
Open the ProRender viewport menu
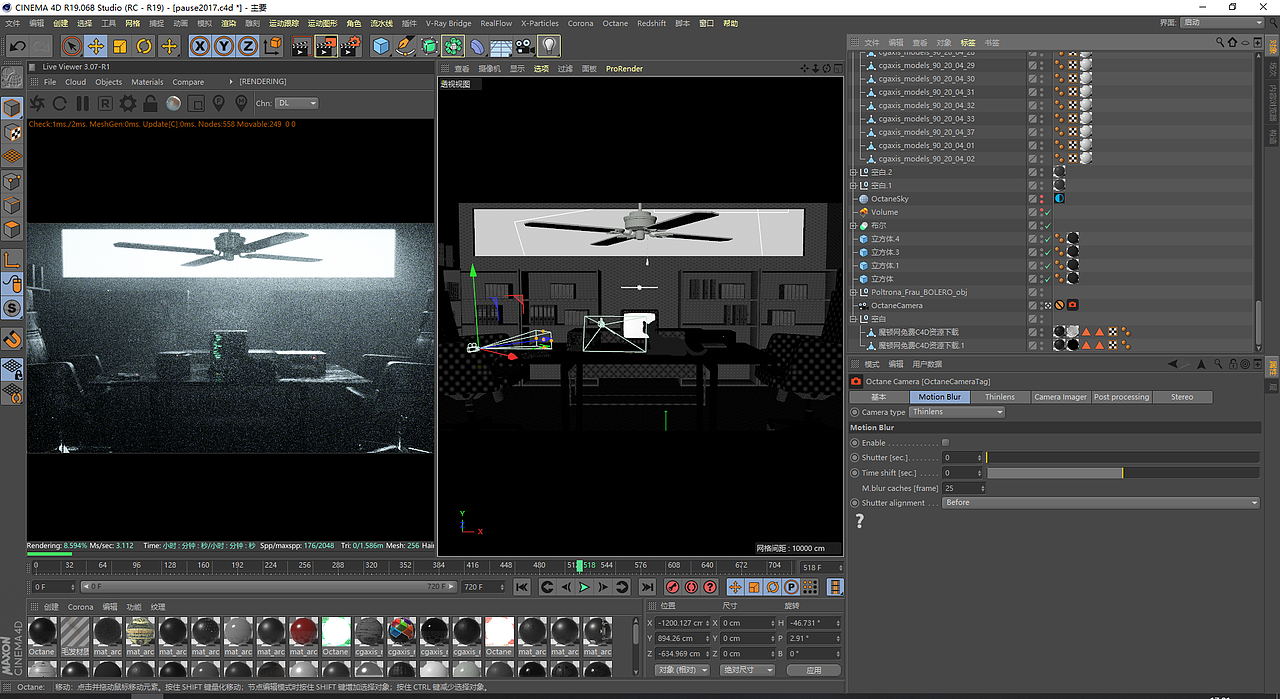[x=624, y=69]
